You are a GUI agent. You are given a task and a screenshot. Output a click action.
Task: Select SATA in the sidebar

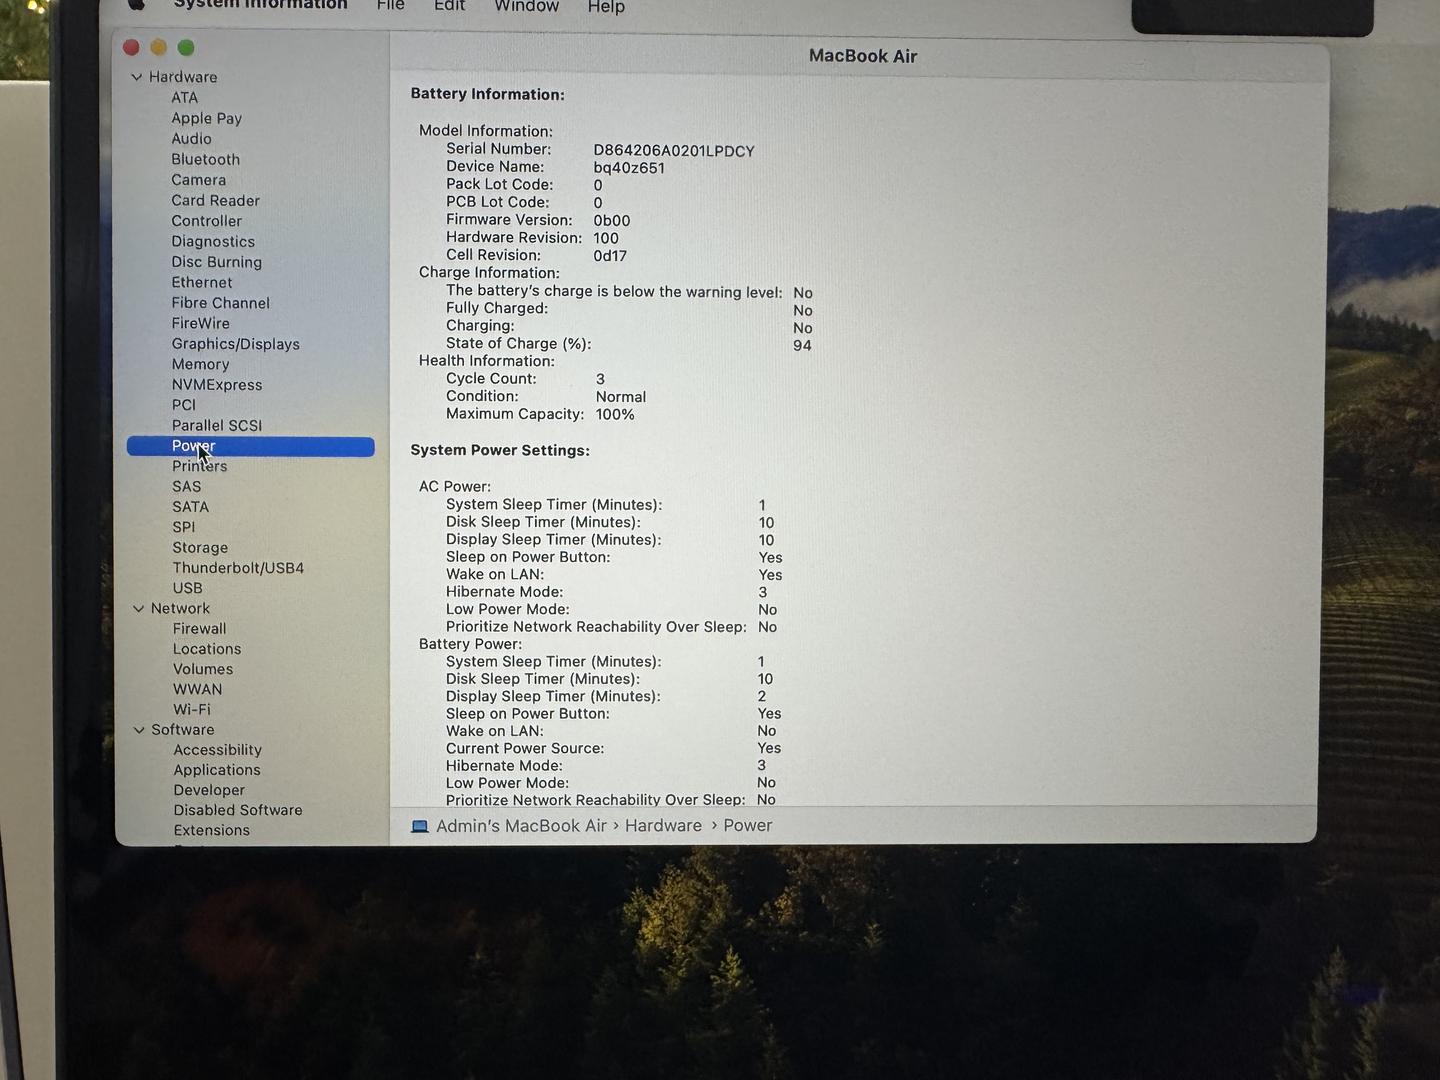pos(190,507)
